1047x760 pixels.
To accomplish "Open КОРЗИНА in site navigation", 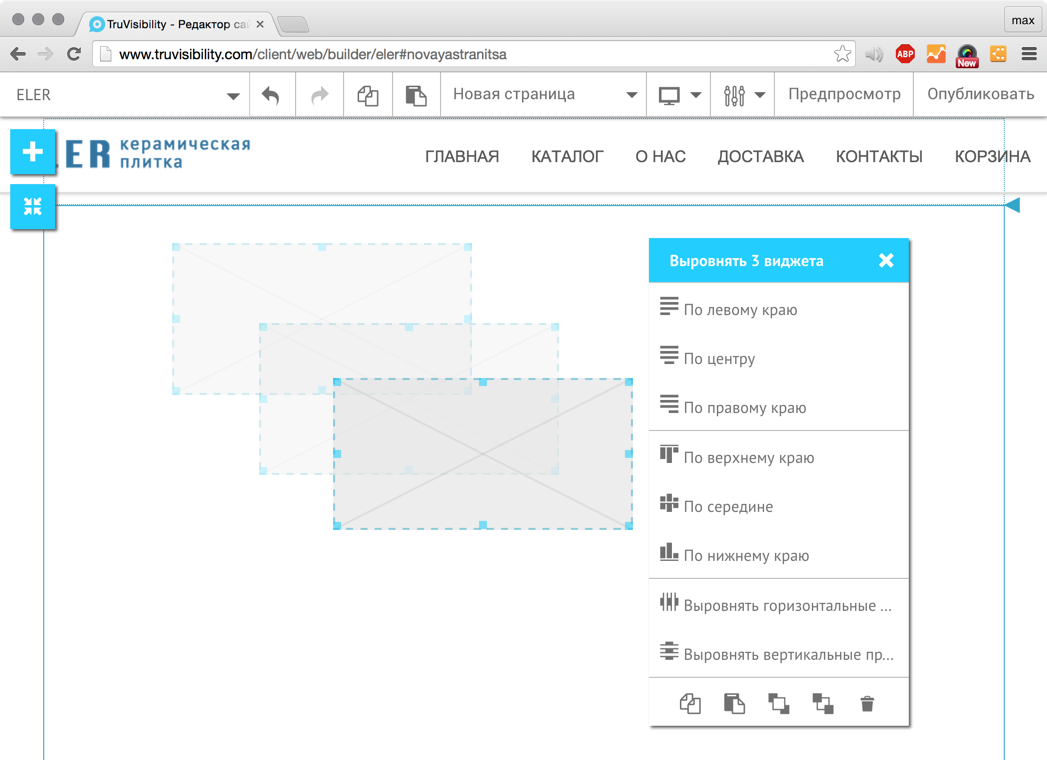I will [992, 156].
